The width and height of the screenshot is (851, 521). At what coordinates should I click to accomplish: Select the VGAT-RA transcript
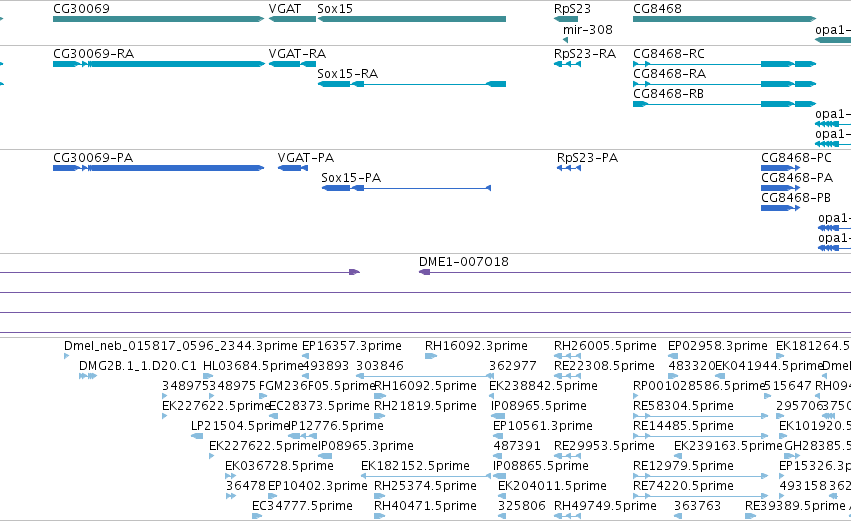(x=292, y=64)
